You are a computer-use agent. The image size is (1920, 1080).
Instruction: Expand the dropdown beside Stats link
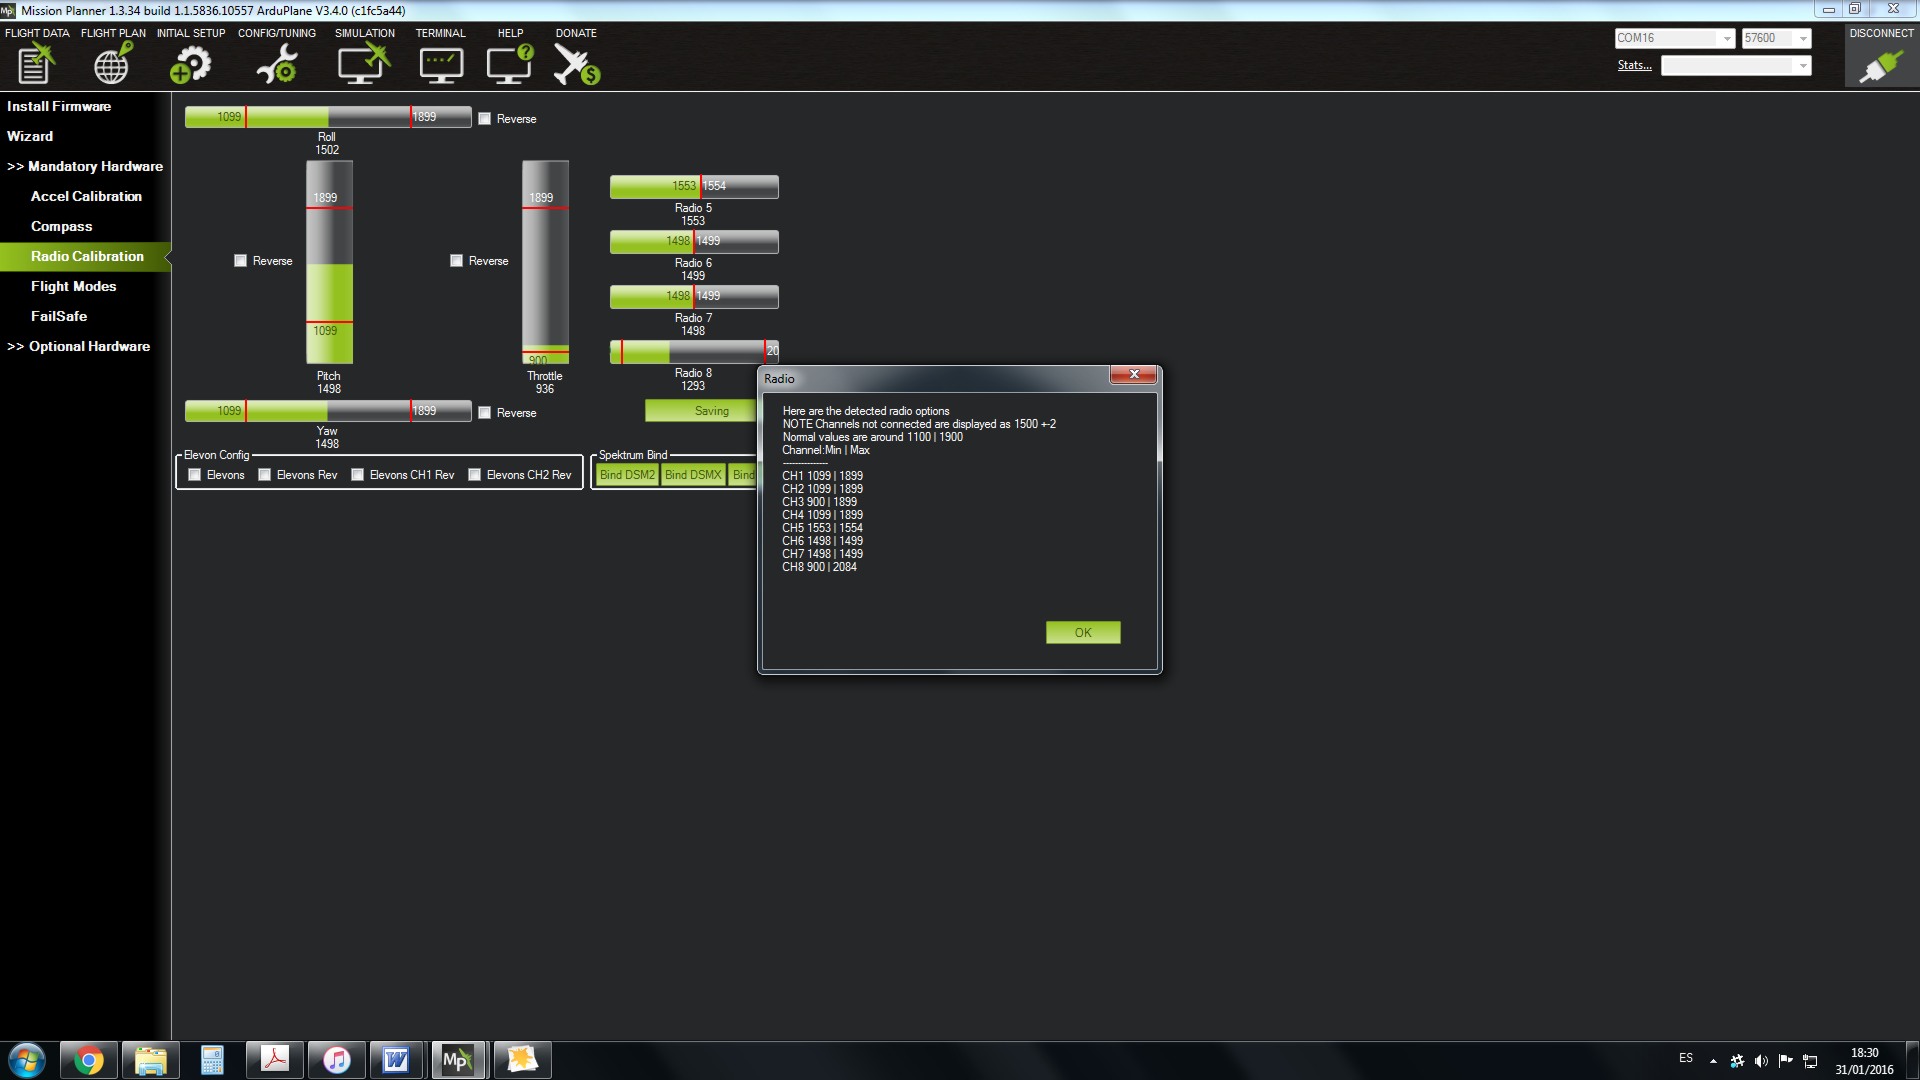tap(1802, 66)
